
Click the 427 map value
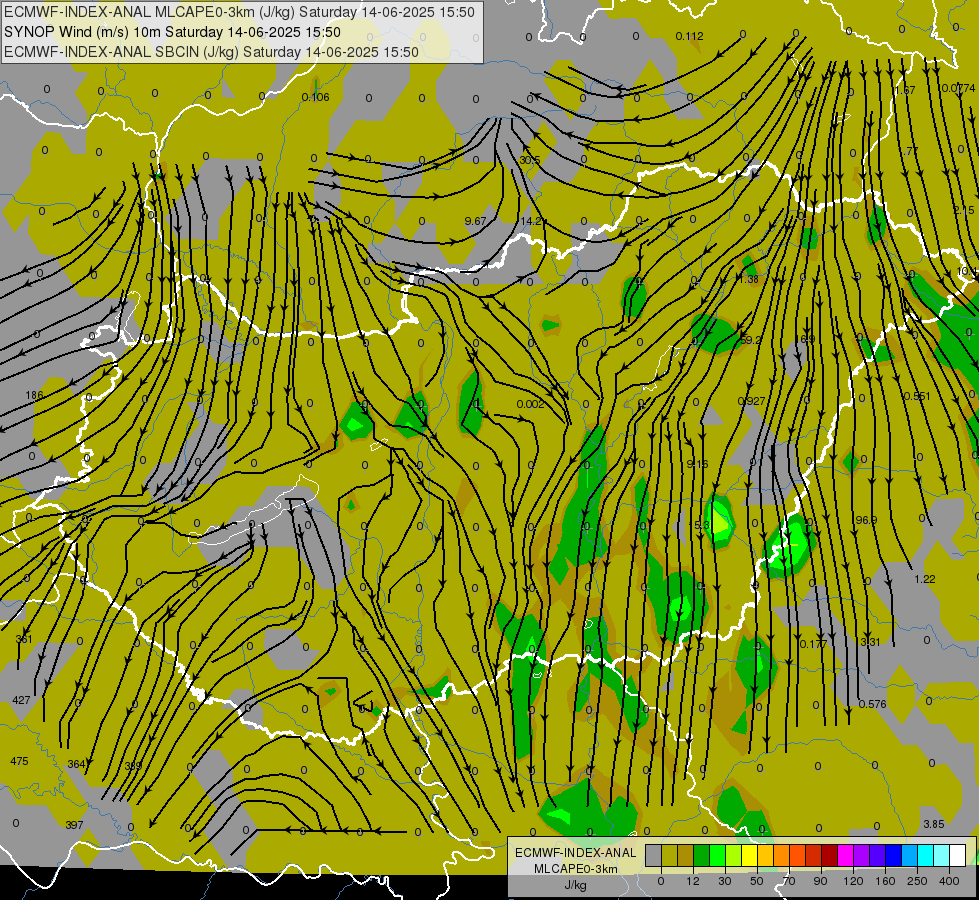click(x=21, y=700)
